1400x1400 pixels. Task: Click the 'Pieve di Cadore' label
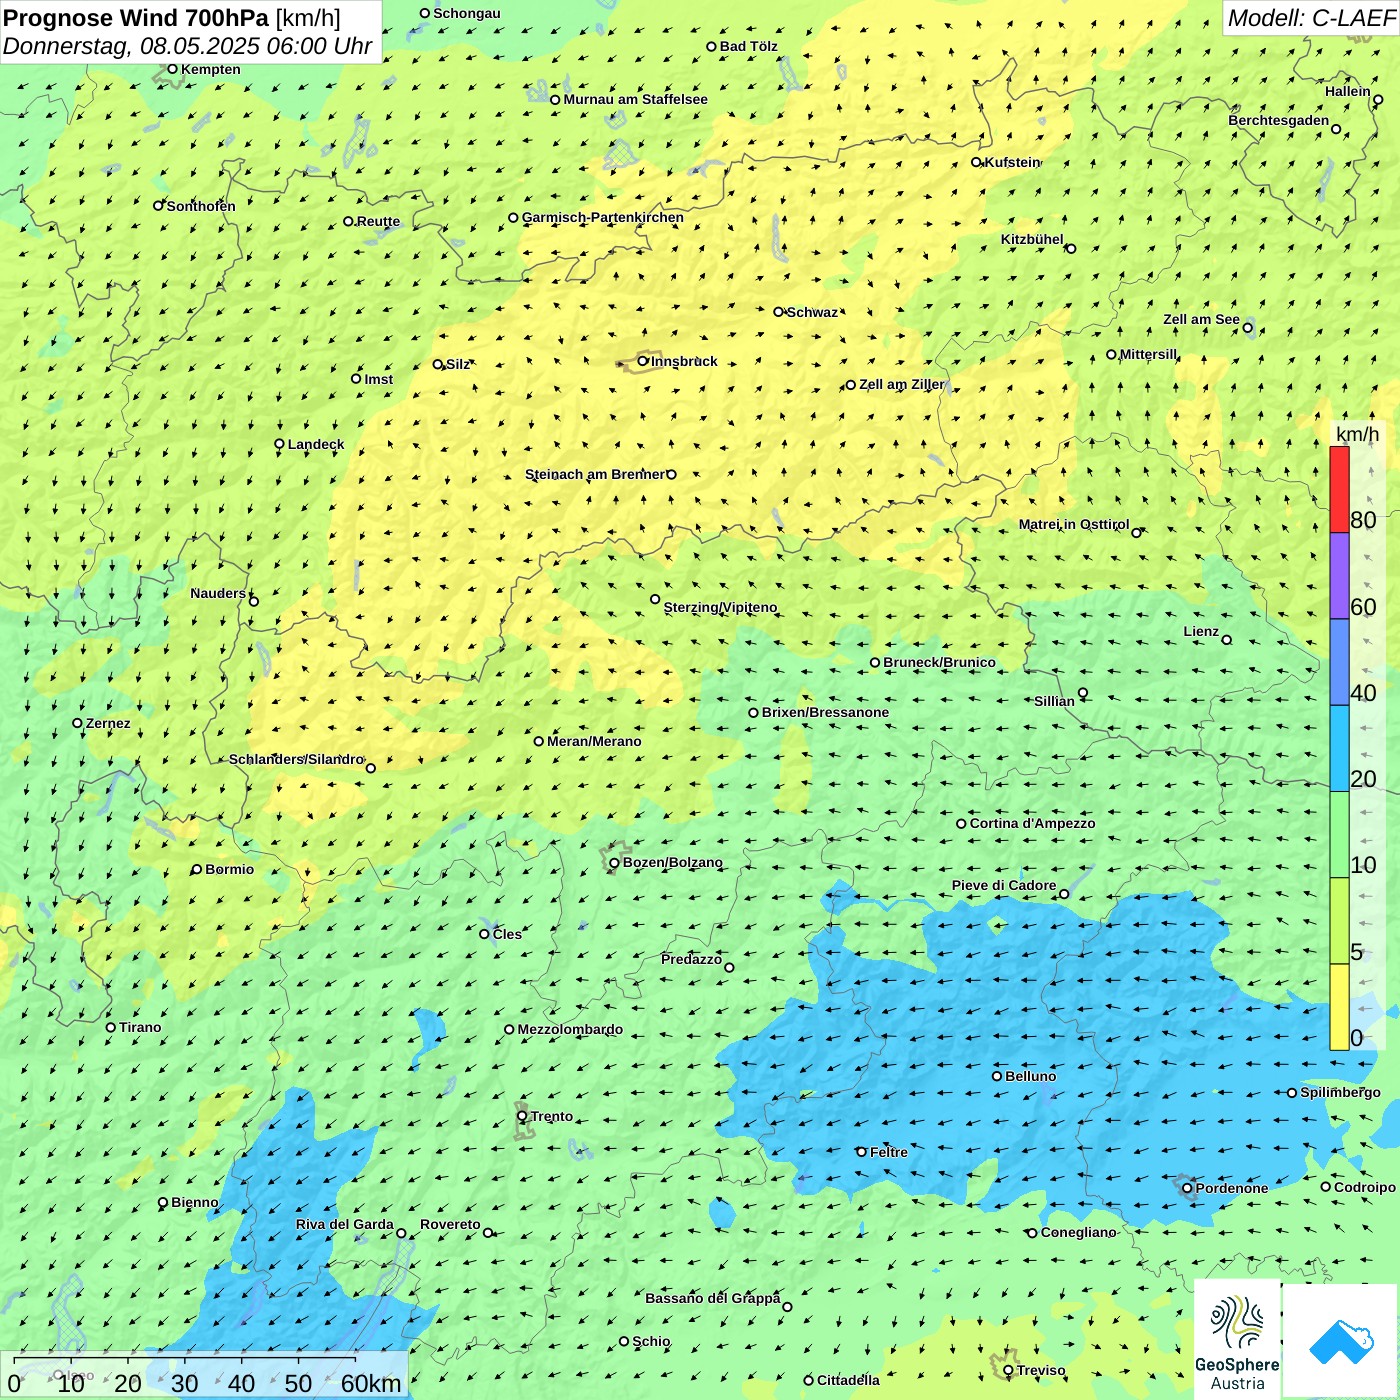point(1004,885)
